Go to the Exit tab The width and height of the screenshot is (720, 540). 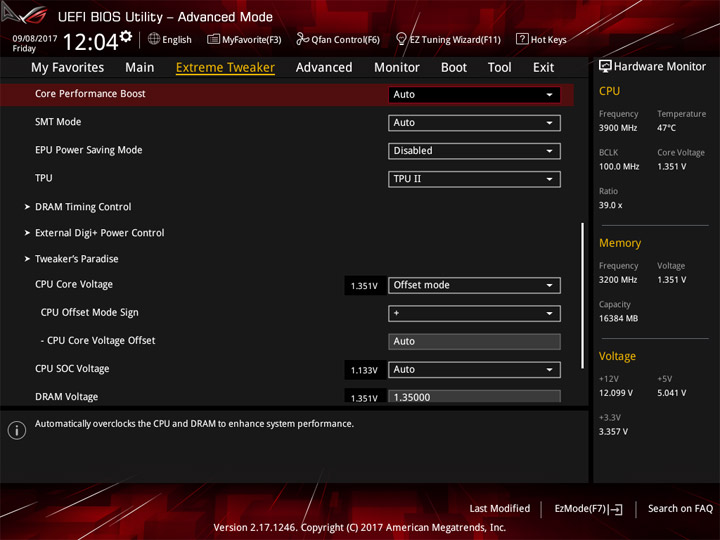[543, 68]
